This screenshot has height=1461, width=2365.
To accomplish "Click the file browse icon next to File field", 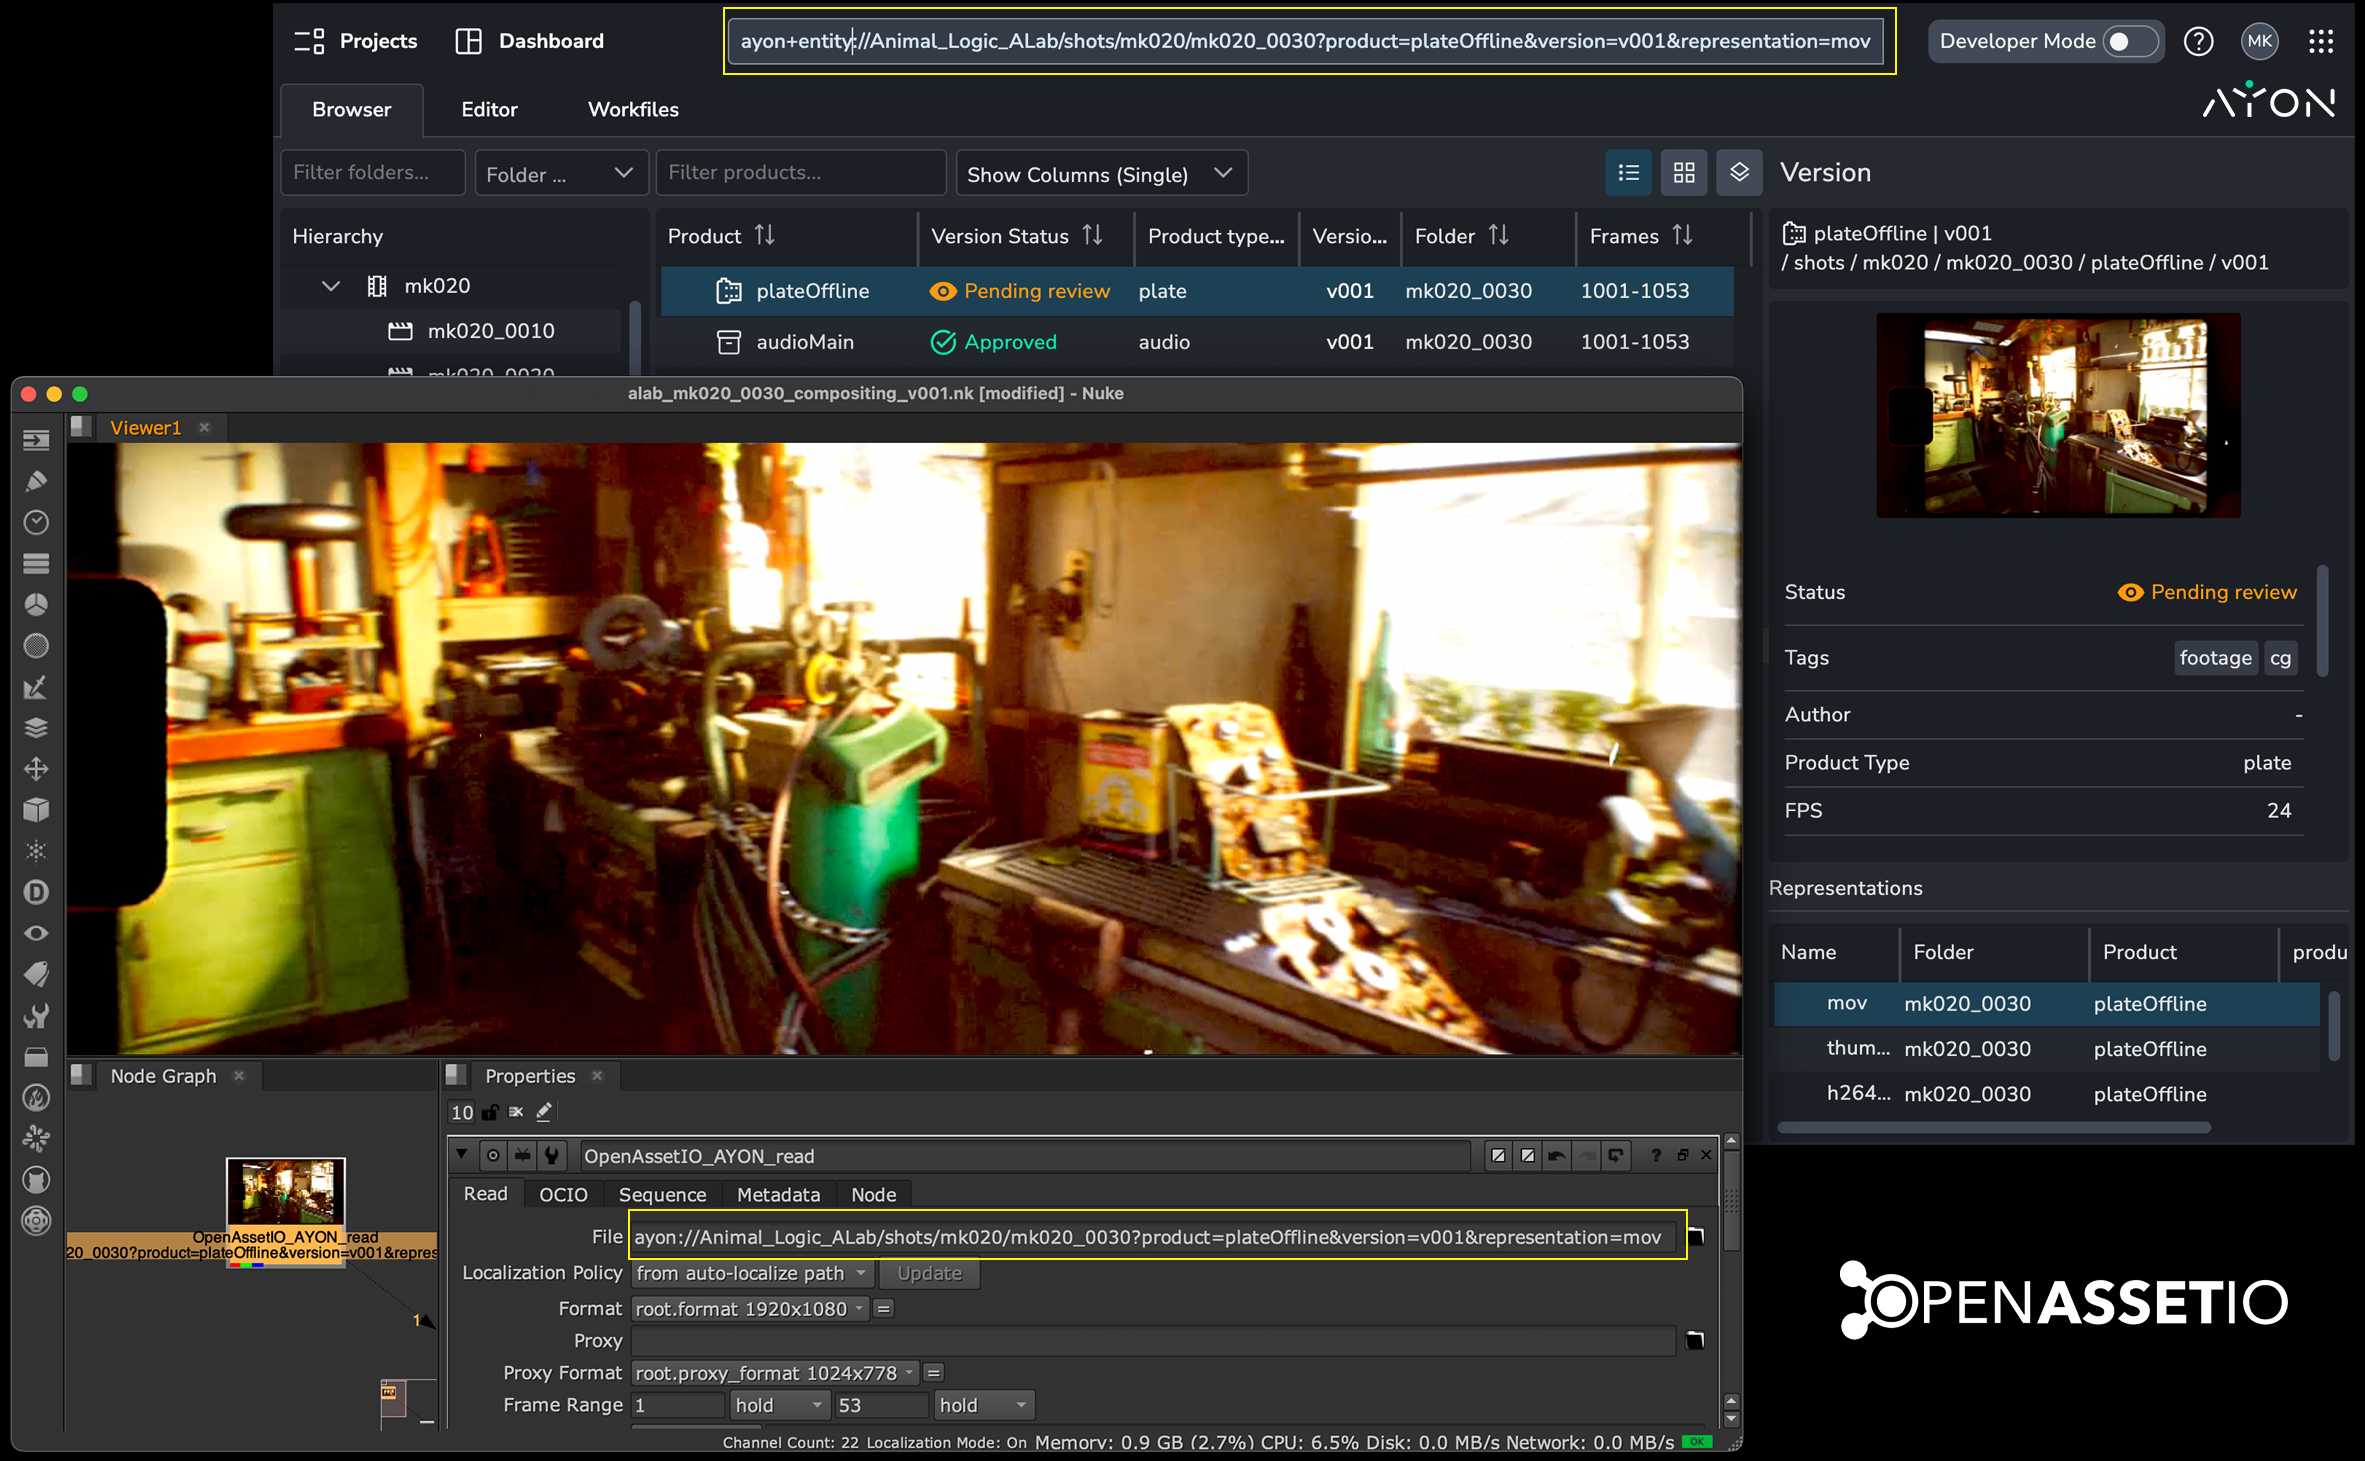I will 1696,1237.
